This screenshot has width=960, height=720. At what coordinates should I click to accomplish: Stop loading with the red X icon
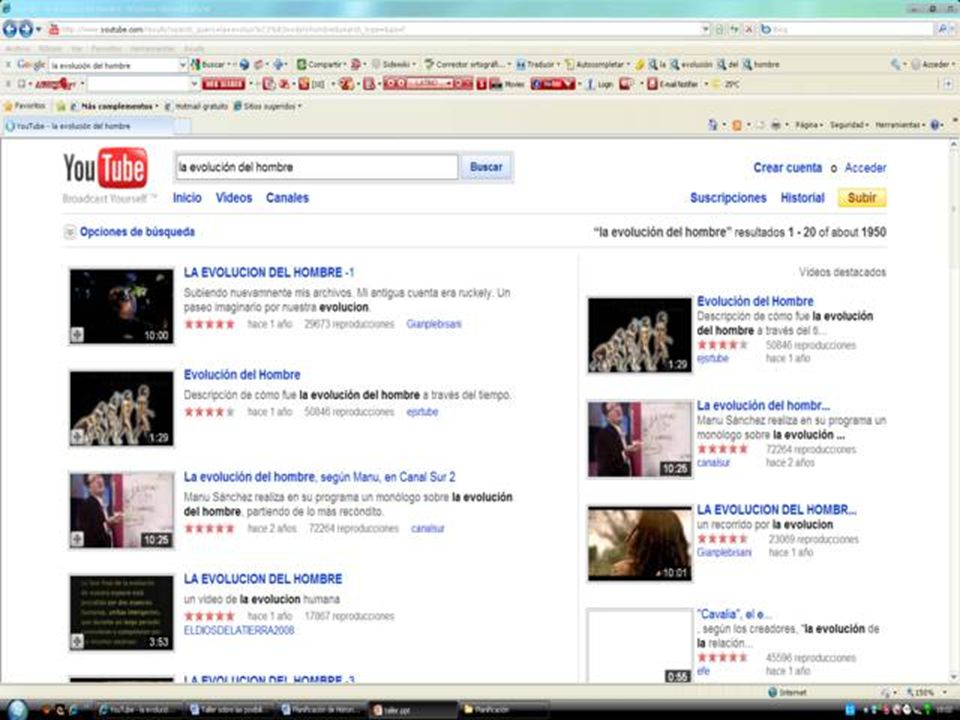(748, 29)
